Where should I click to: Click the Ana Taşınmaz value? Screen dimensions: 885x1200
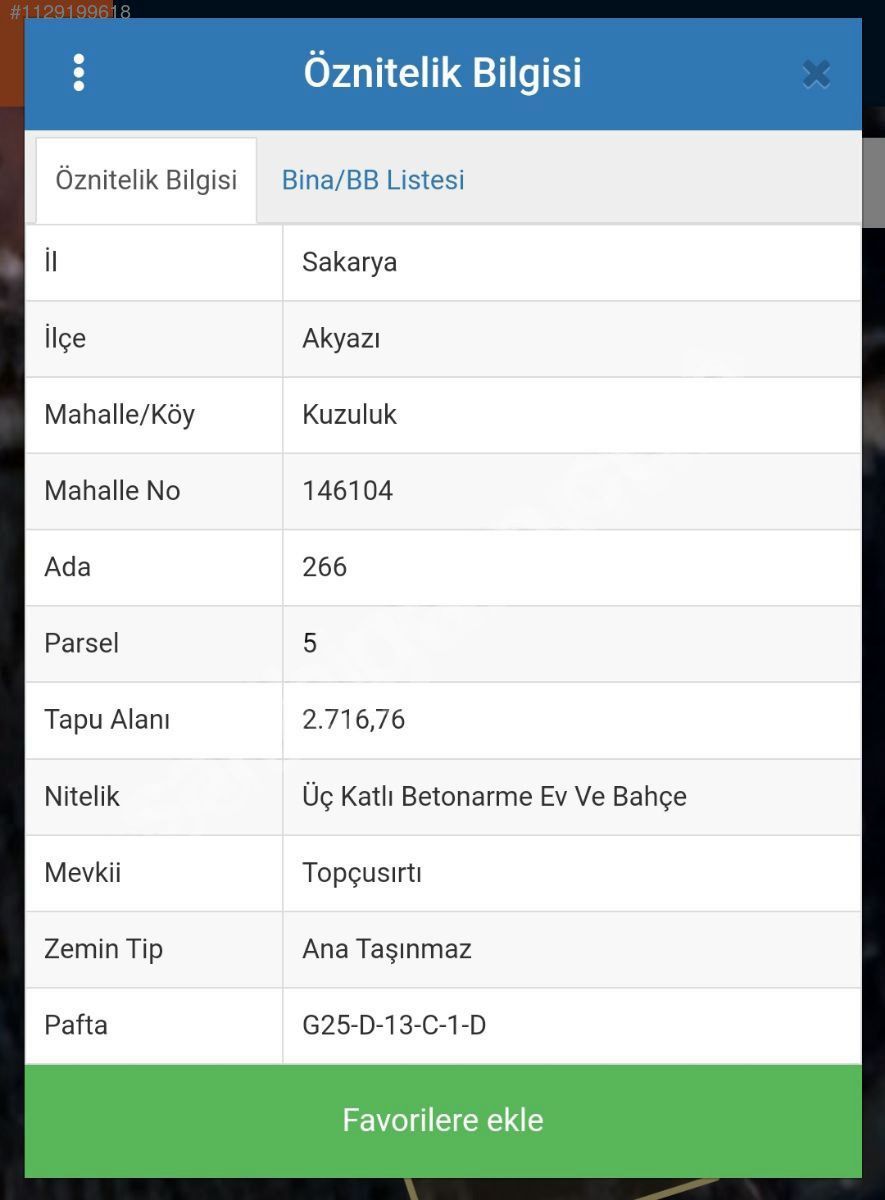click(386, 948)
